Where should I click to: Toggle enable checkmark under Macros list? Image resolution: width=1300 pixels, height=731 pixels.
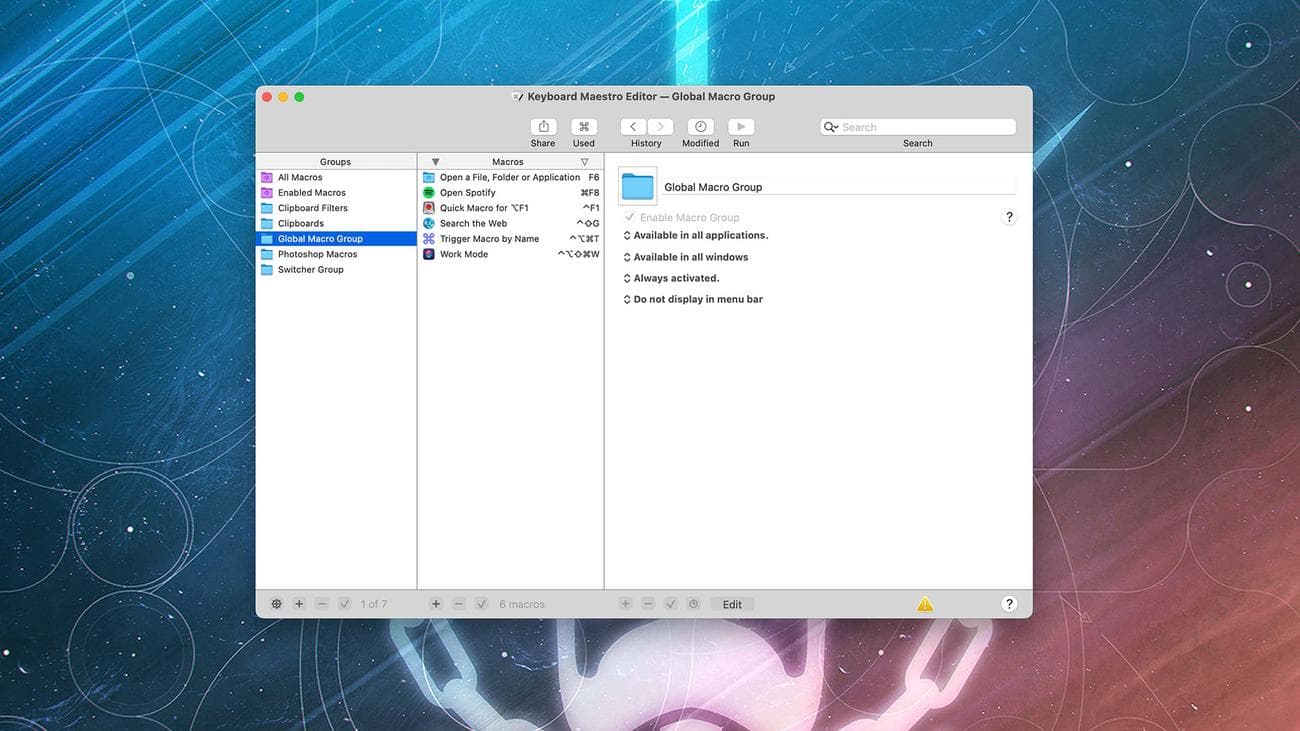point(481,604)
